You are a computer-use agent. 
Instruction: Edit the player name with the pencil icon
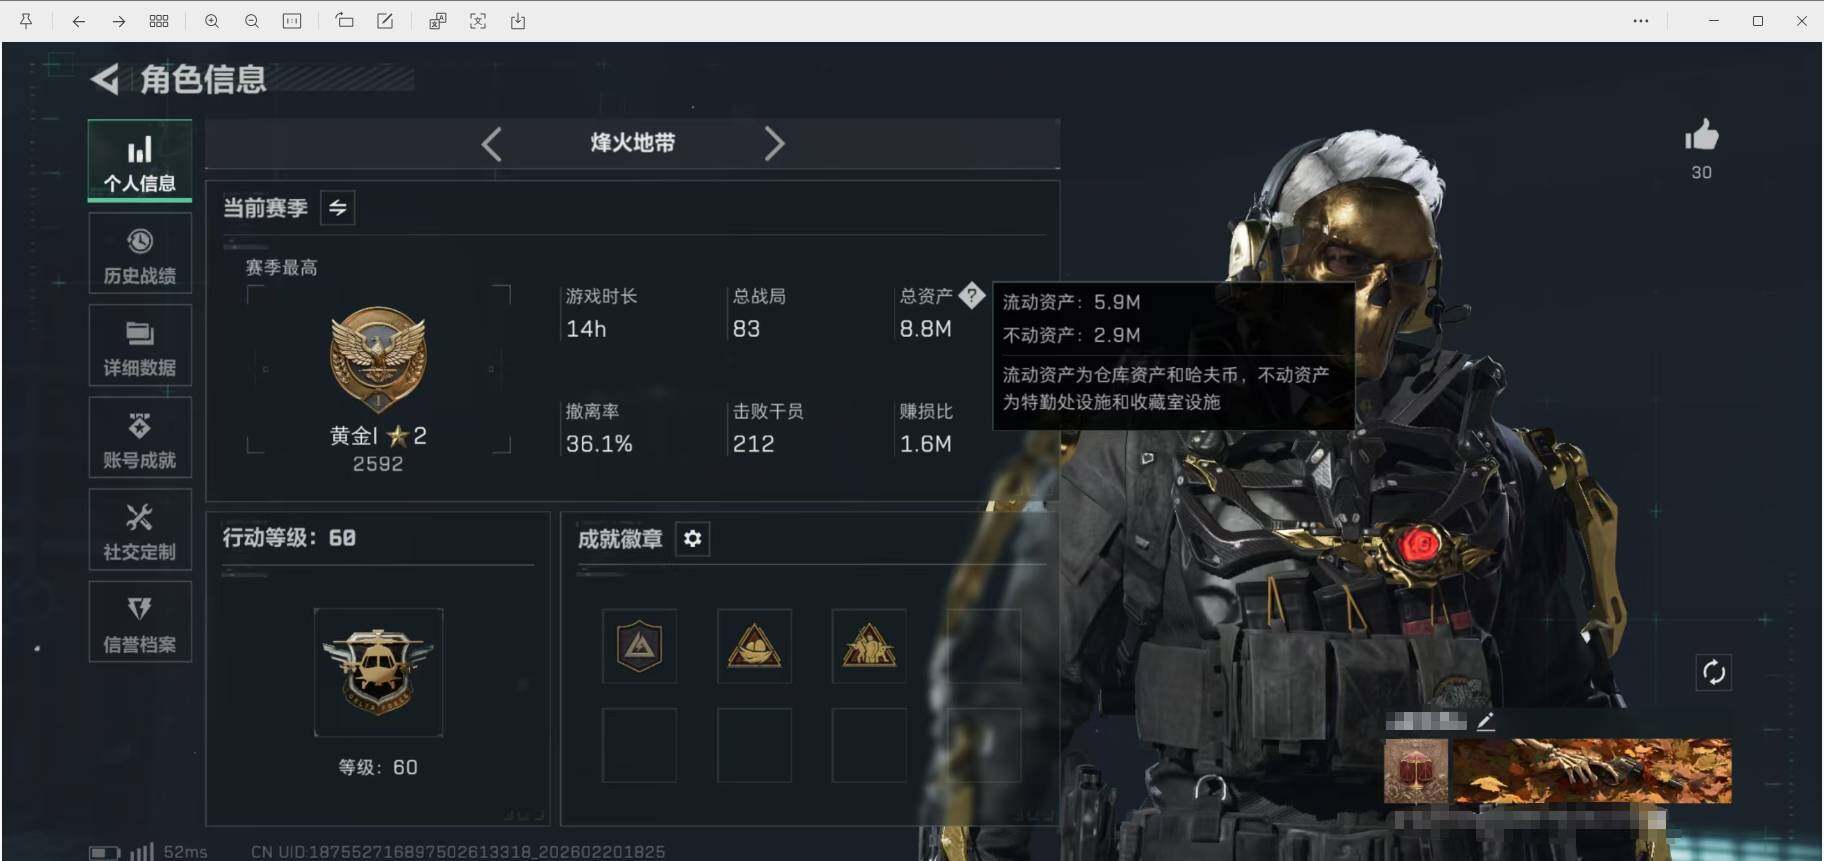click(x=1486, y=721)
